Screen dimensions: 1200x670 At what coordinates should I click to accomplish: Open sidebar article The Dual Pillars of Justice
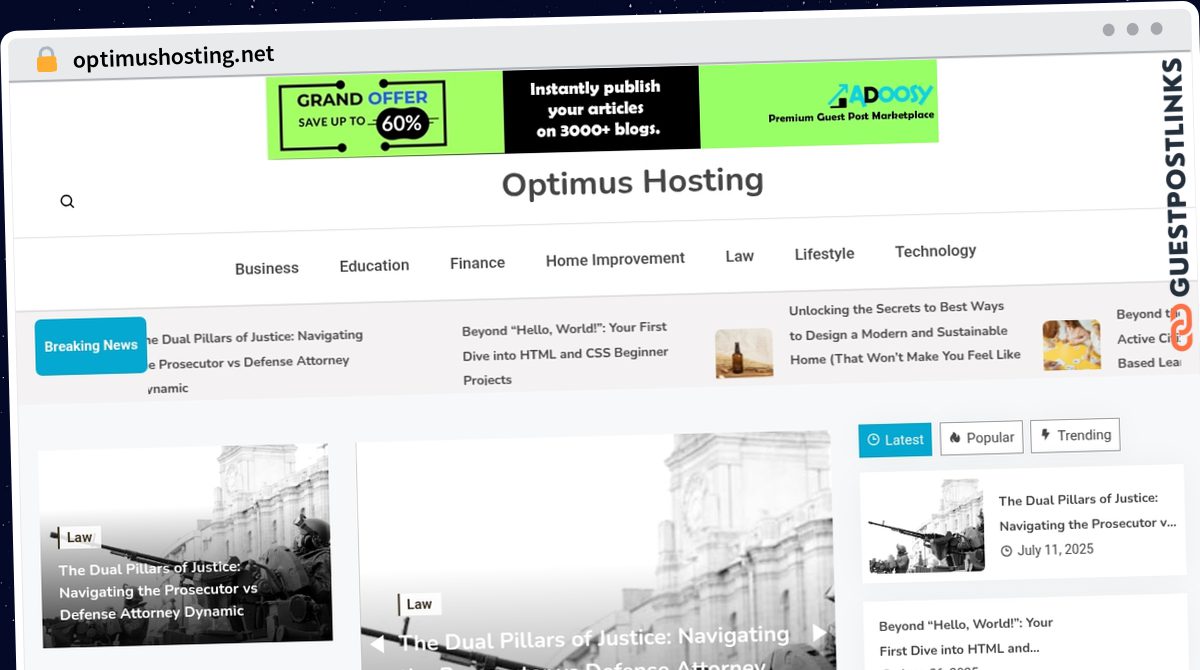tap(1088, 511)
